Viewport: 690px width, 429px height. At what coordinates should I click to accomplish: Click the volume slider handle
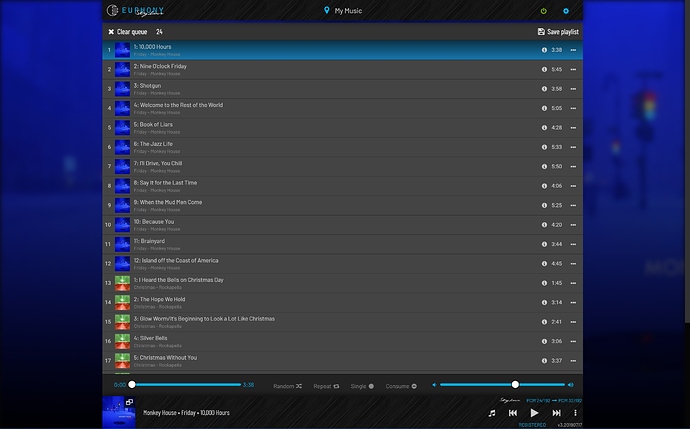[x=515, y=385]
